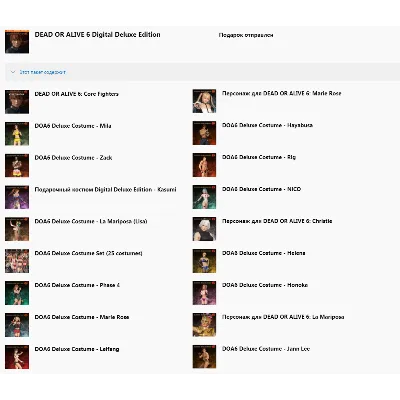Viewport: 400px width, 400px height.
Task: Open DOA6 Deluxe Costume - La Mariposa (Lisa)
Action: coord(91,221)
